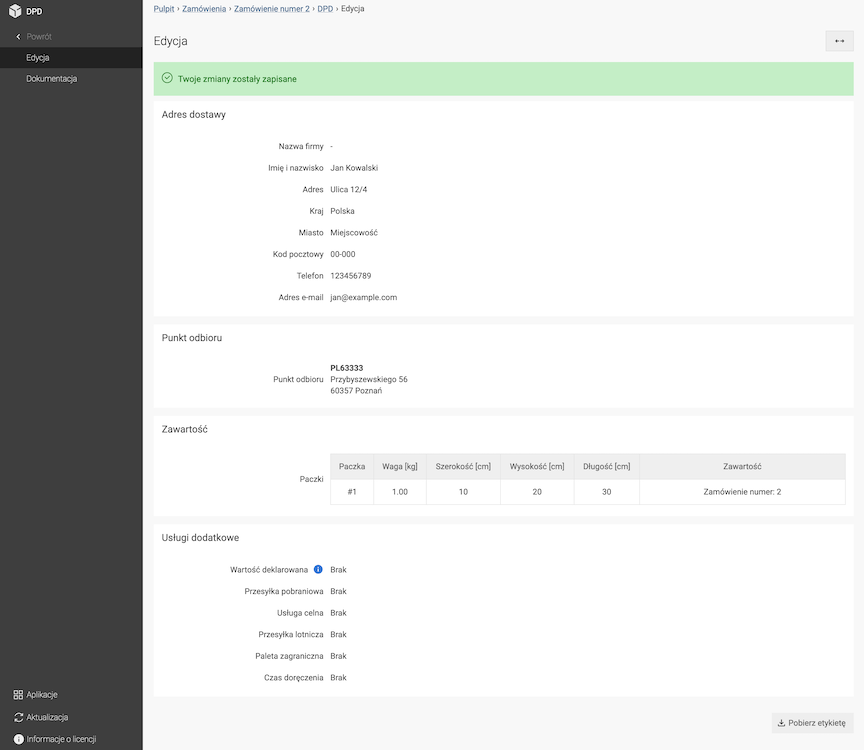Click the Wartość deklarowana label
Screen dimensions: 864x750
(x=269, y=569)
